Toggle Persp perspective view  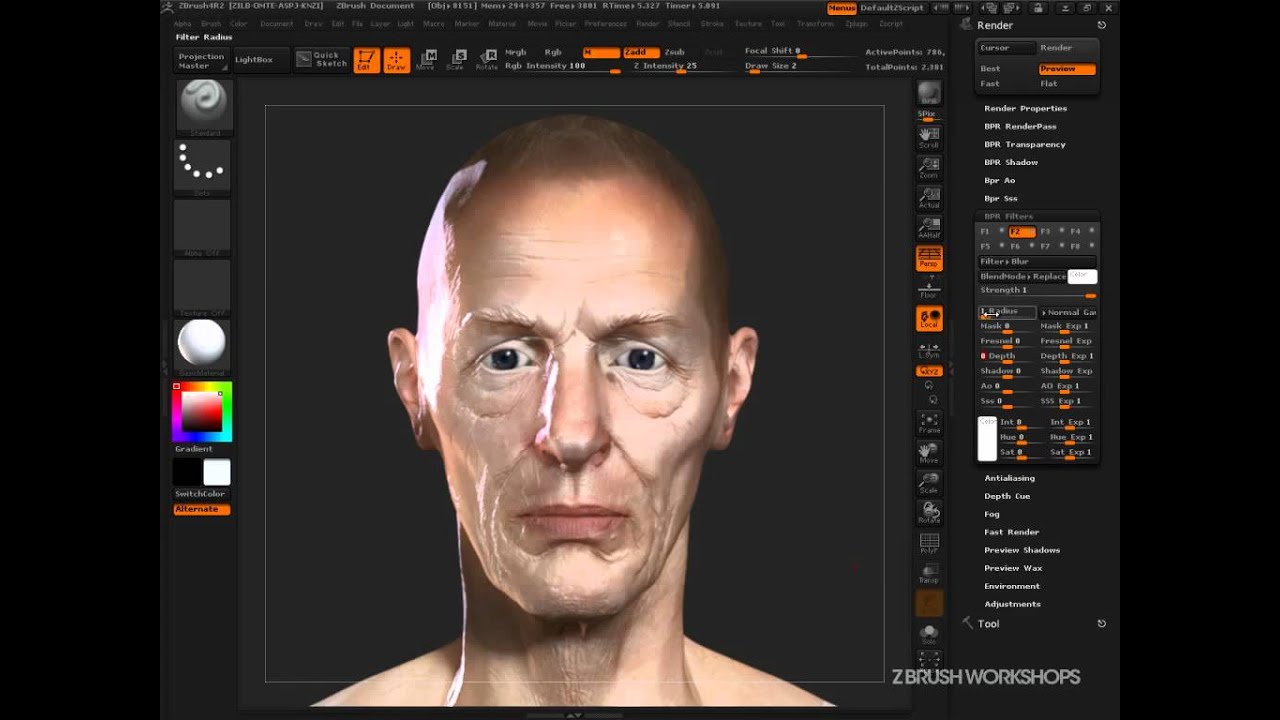click(x=929, y=258)
